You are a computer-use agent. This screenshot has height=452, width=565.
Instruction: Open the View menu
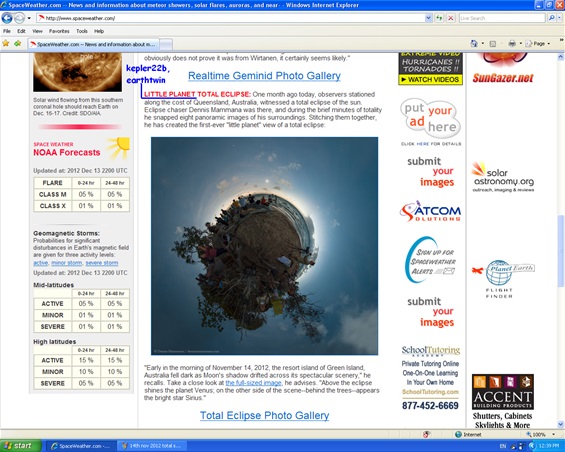coord(37,31)
